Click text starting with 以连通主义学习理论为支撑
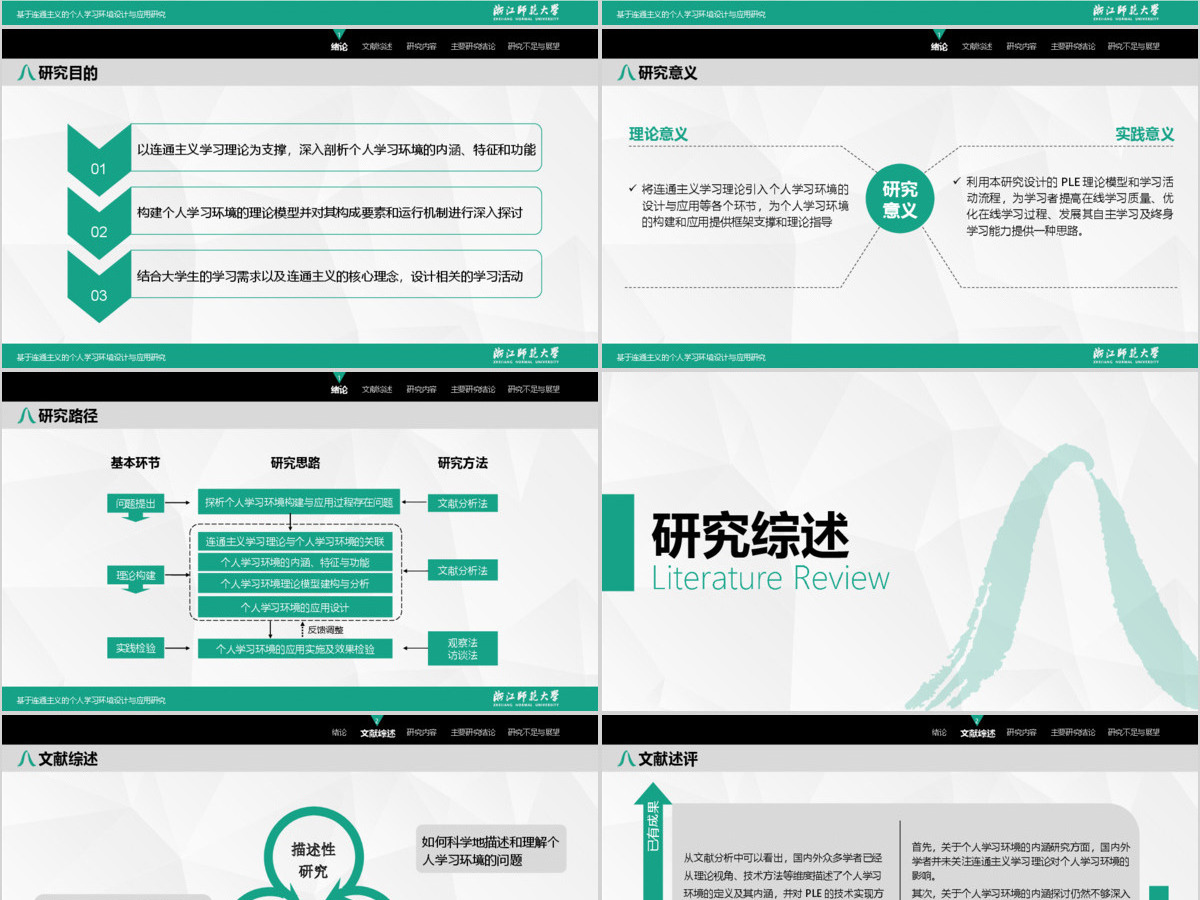Screen dimensions: 1200x900 [337, 150]
